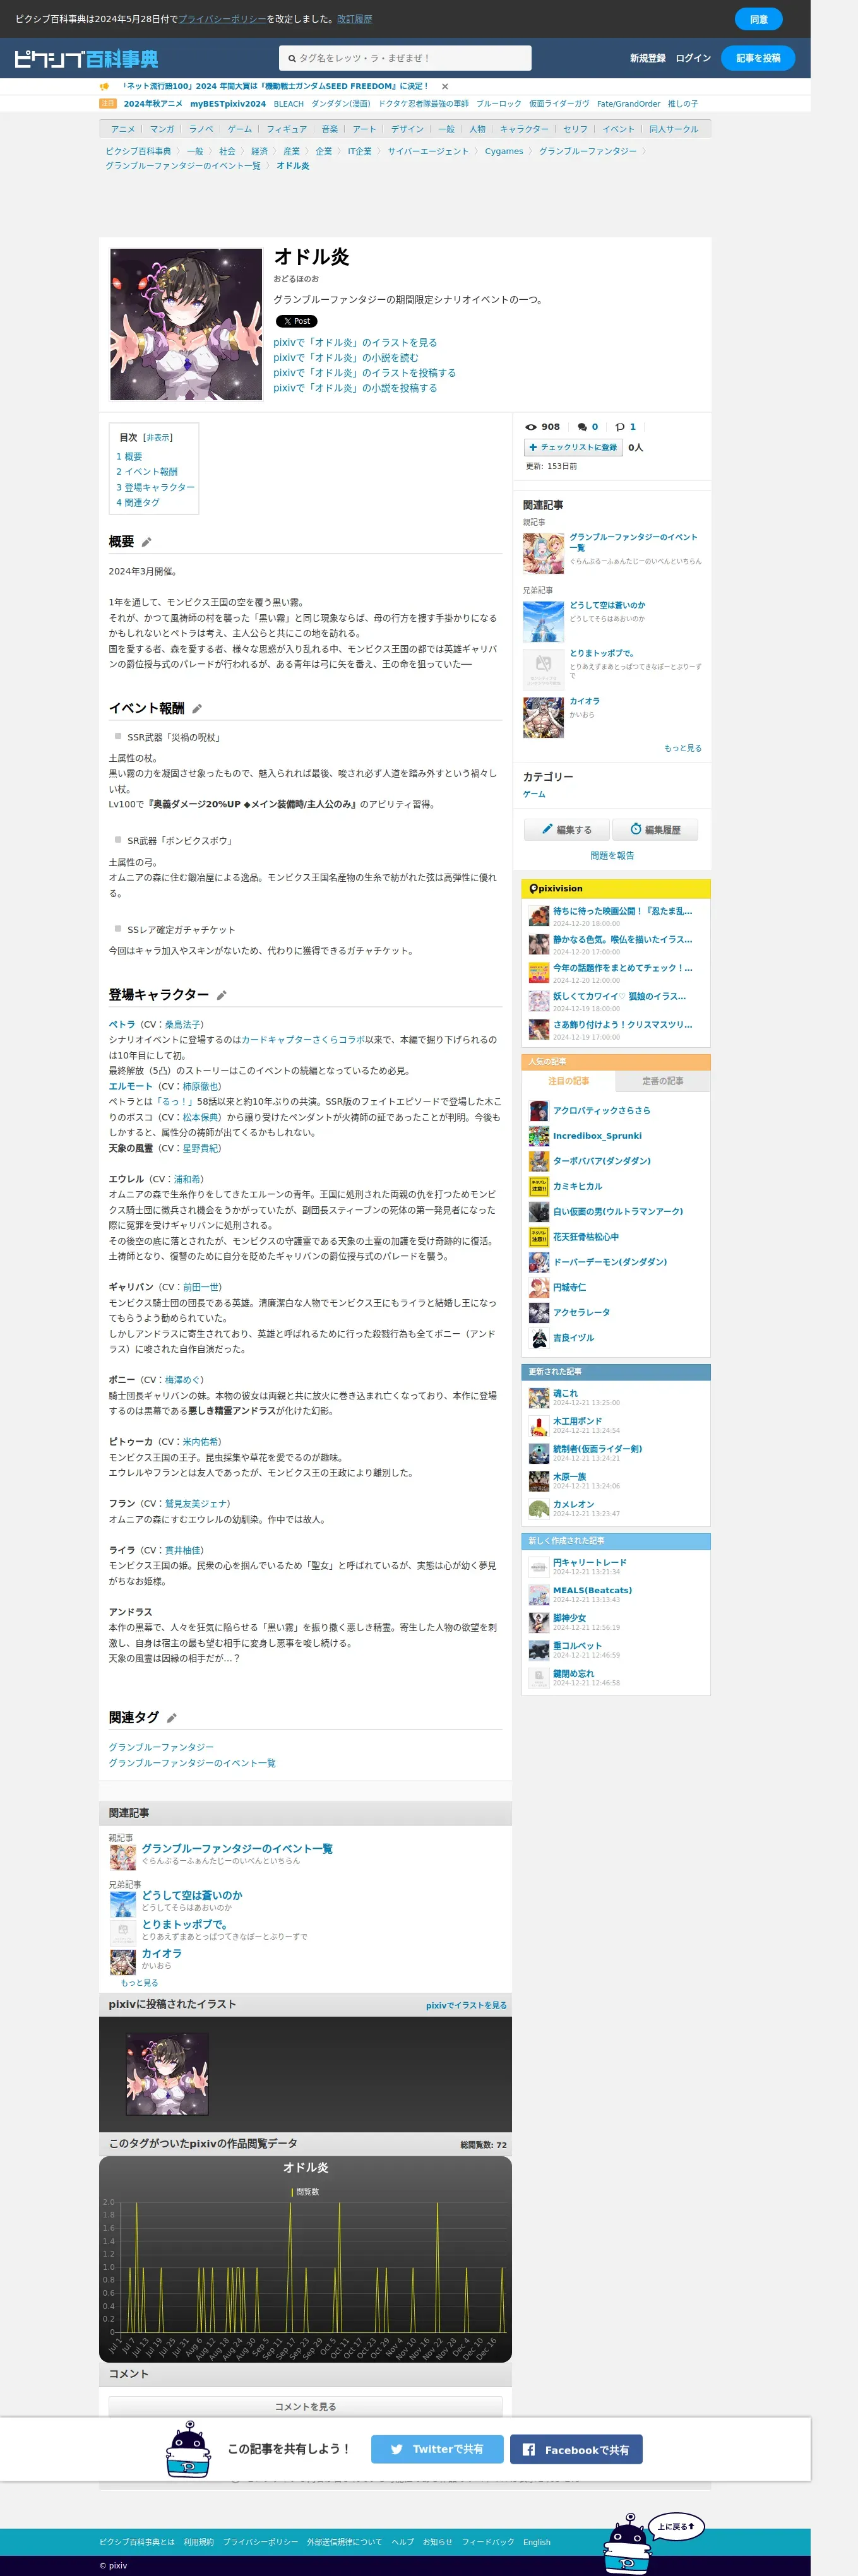Screen dimensions: 858x2576
Task: Open the Incredibox_Sprunki popular article
Action: (597, 1136)
